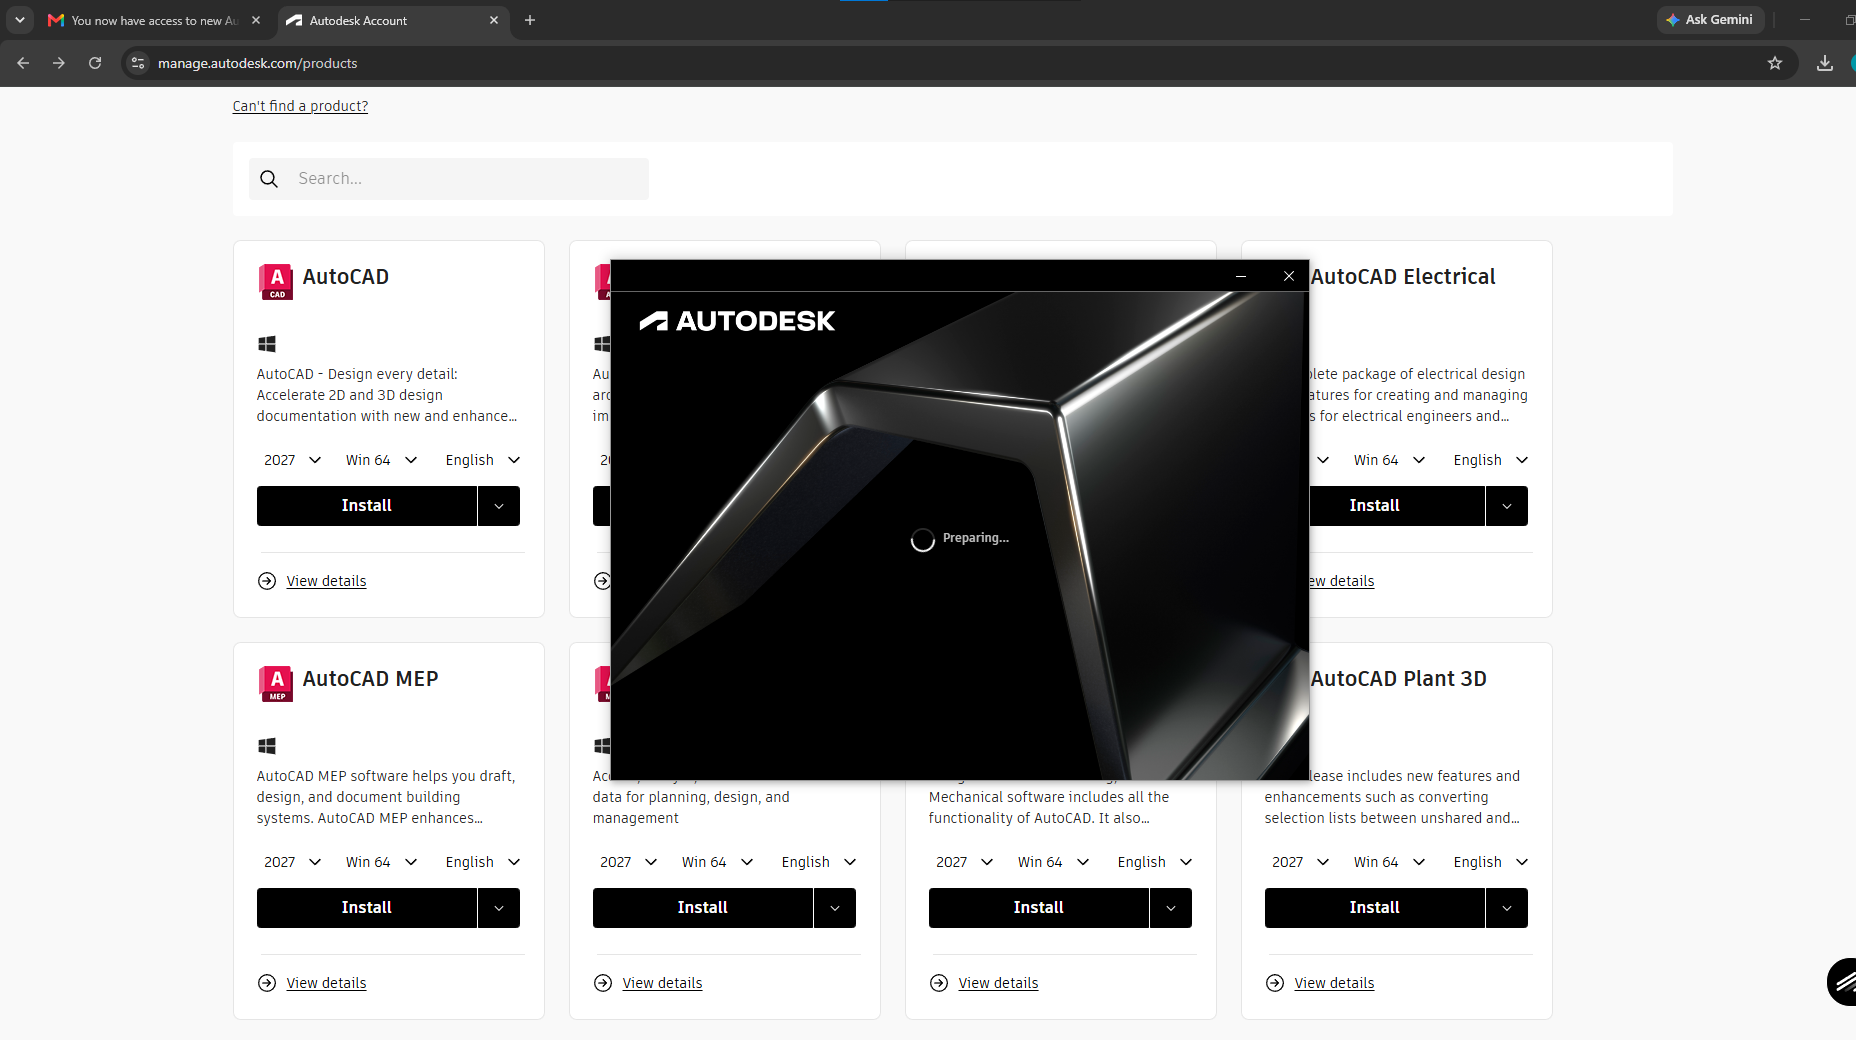Open AutoCAD version 2027 dropdown
The image size is (1856, 1040).
tap(292, 460)
